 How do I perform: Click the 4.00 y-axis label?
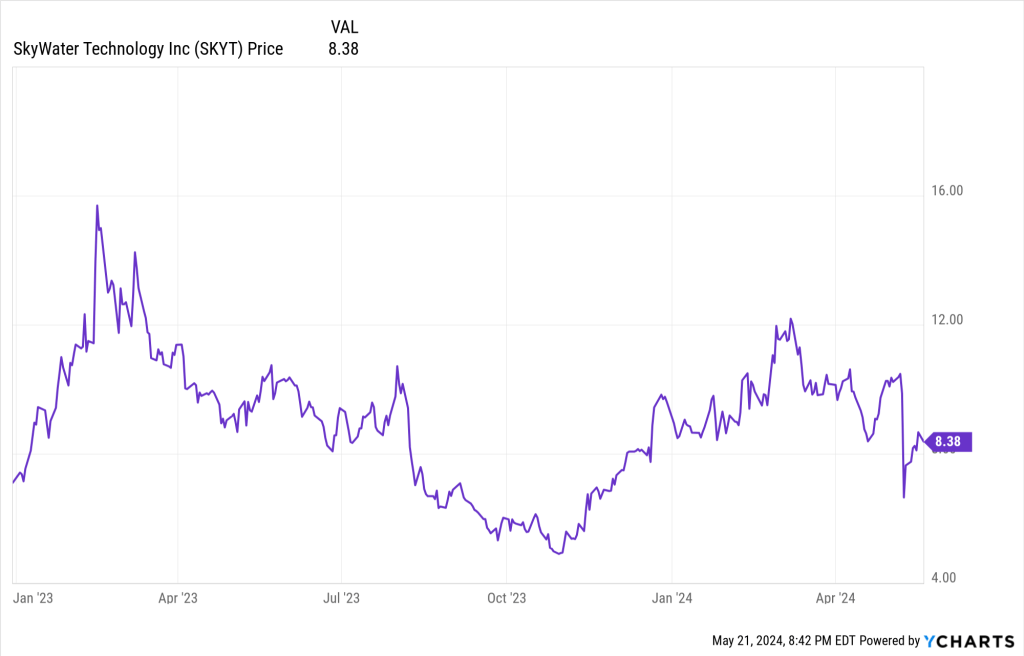click(x=945, y=577)
